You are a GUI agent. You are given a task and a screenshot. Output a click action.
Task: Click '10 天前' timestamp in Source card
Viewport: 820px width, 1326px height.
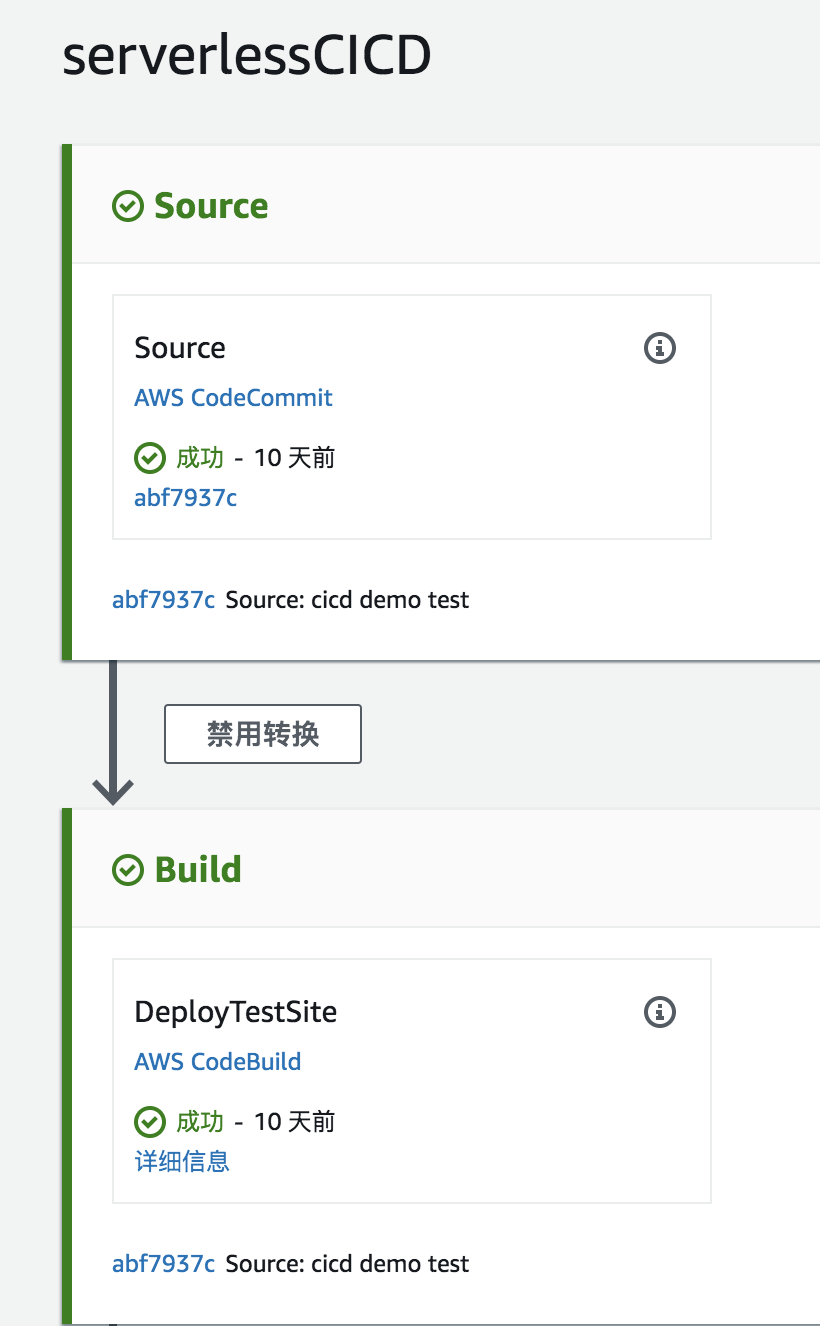click(x=294, y=459)
